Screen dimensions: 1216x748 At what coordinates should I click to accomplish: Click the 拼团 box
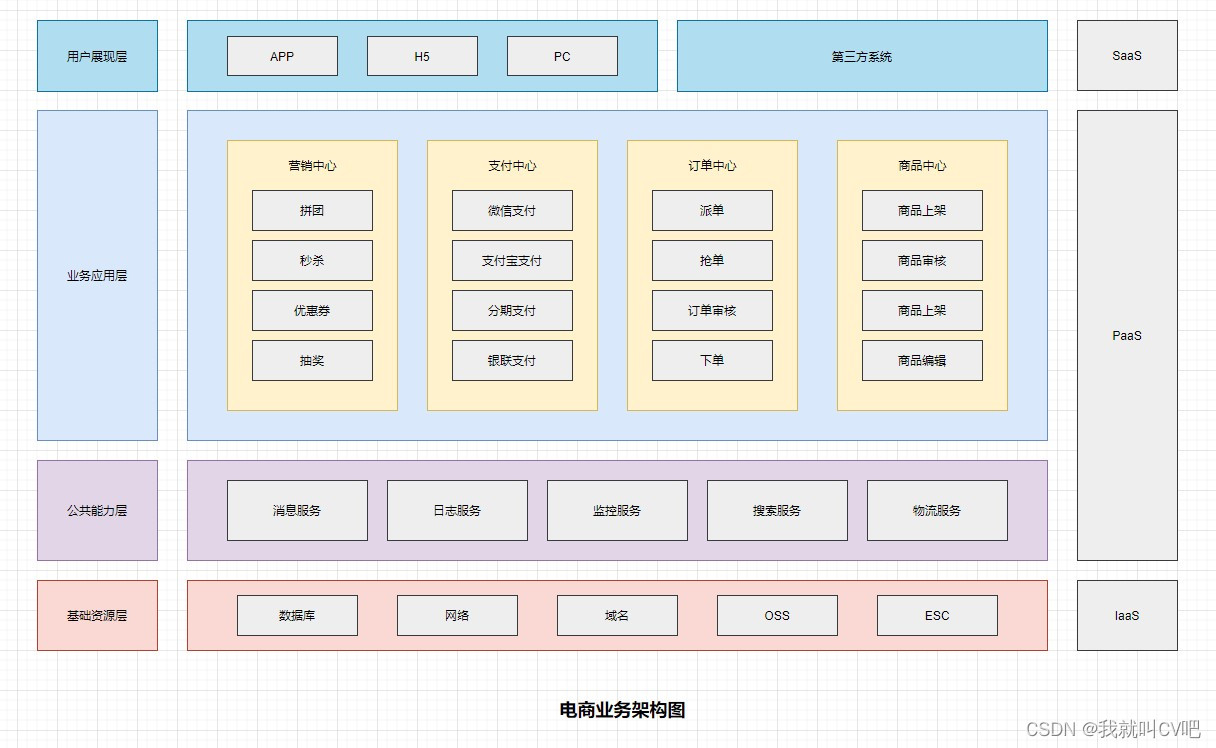point(311,210)
